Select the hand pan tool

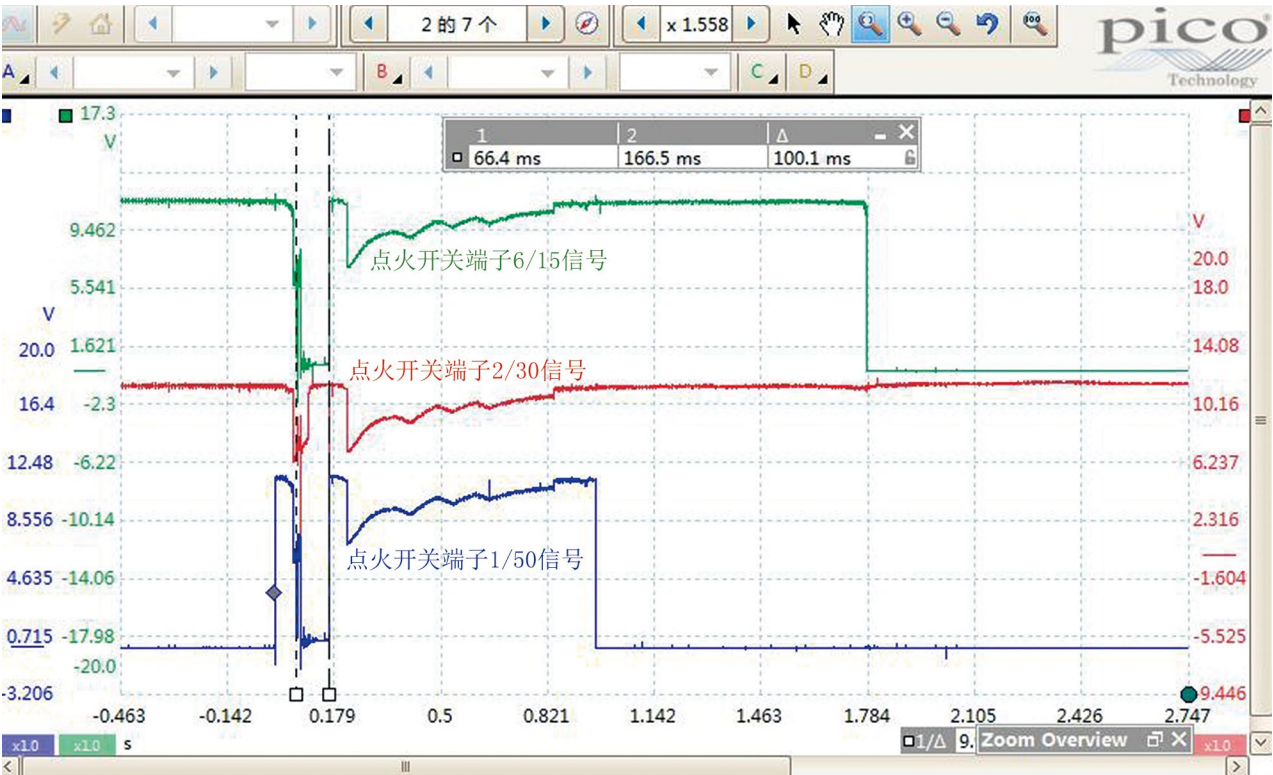[x=831, y=24]
